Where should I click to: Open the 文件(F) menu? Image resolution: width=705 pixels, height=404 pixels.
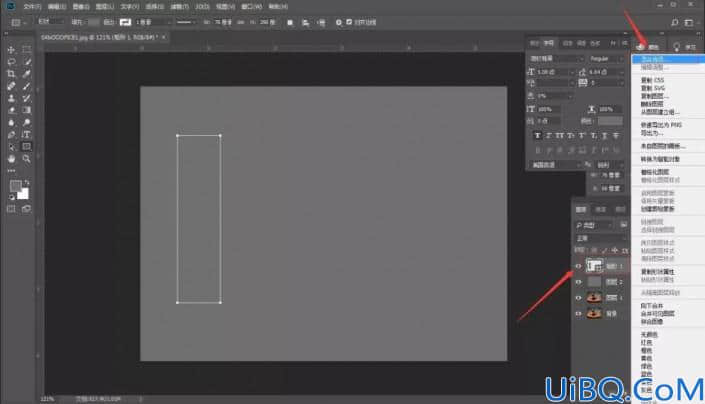32,7
